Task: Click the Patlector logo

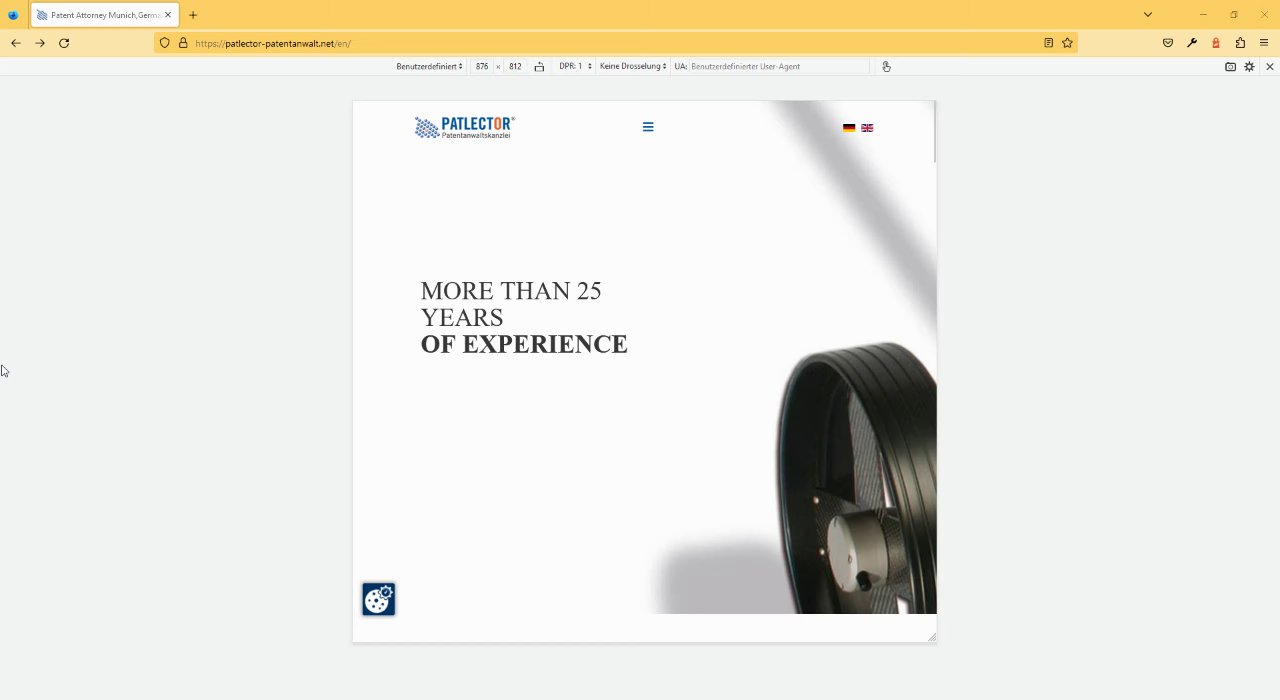Action: pos(465,127)
